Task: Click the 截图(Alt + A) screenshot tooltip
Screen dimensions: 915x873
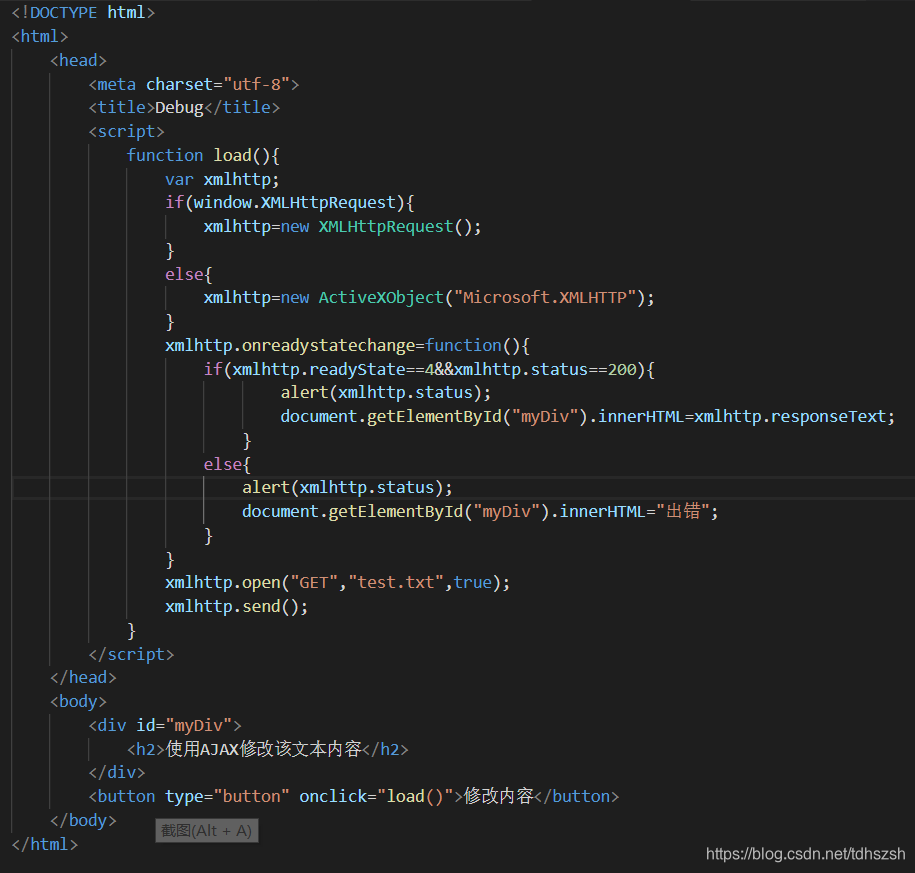Action: (207, 831)
